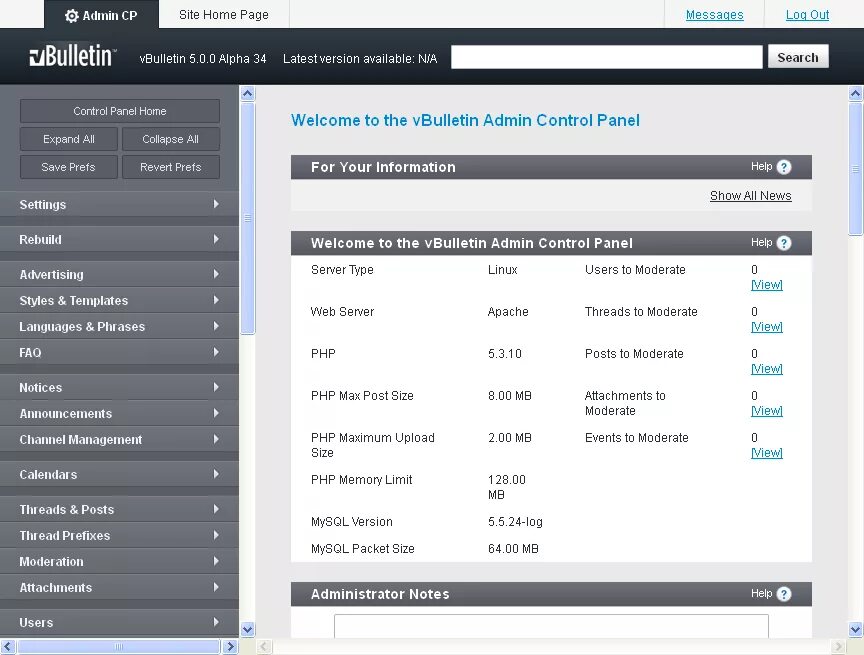Click main content scroll down arrow
The image size is (864, 655).
pyautogui.click(x=855, y=629)
